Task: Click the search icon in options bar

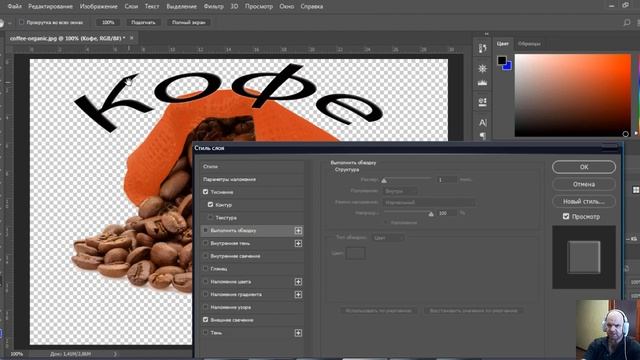Action: tap(627, 22)
